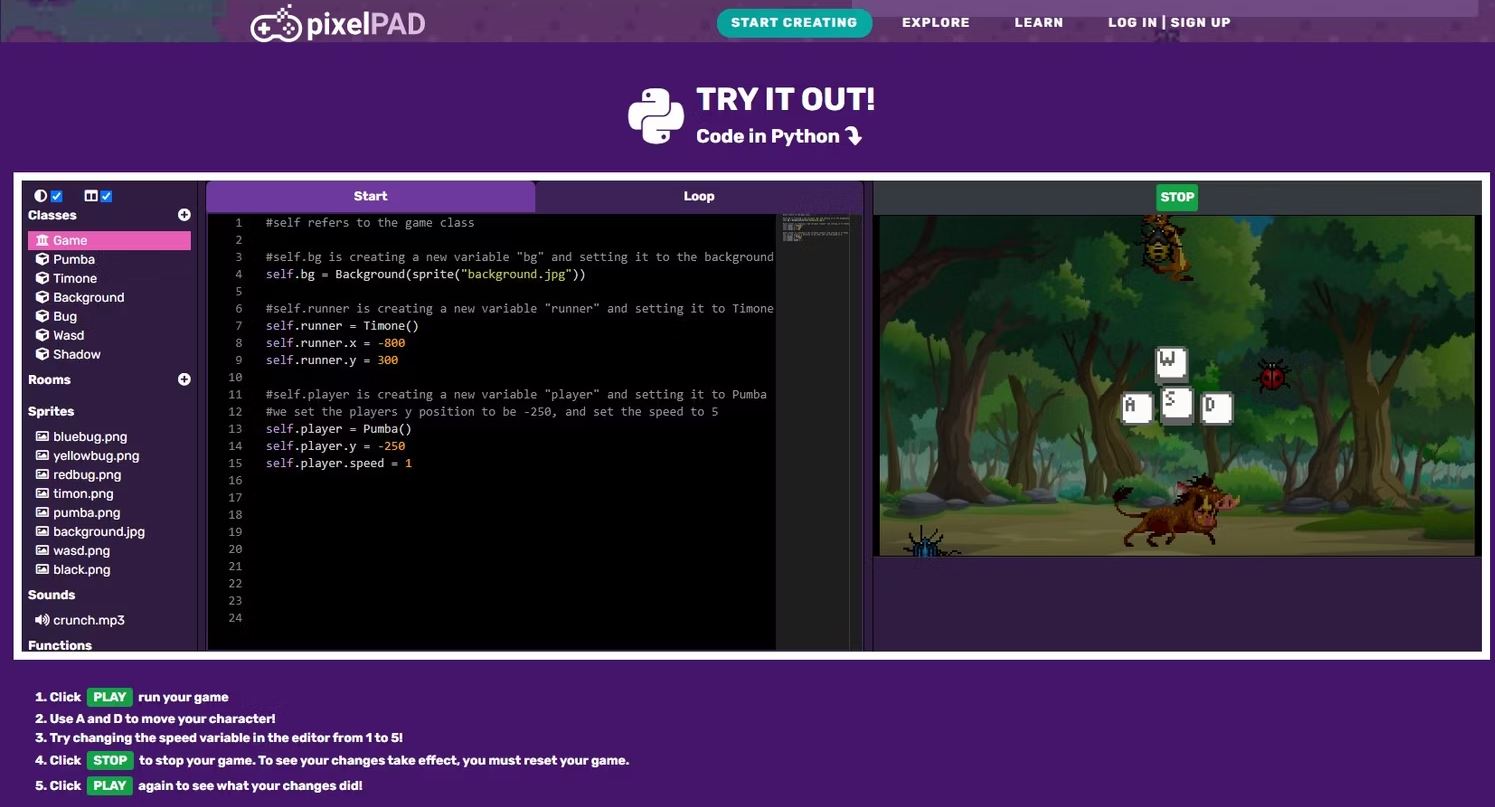Click the Sprites section heading
Viewport: 1495px width, 807px height.
tap(51, 411)
